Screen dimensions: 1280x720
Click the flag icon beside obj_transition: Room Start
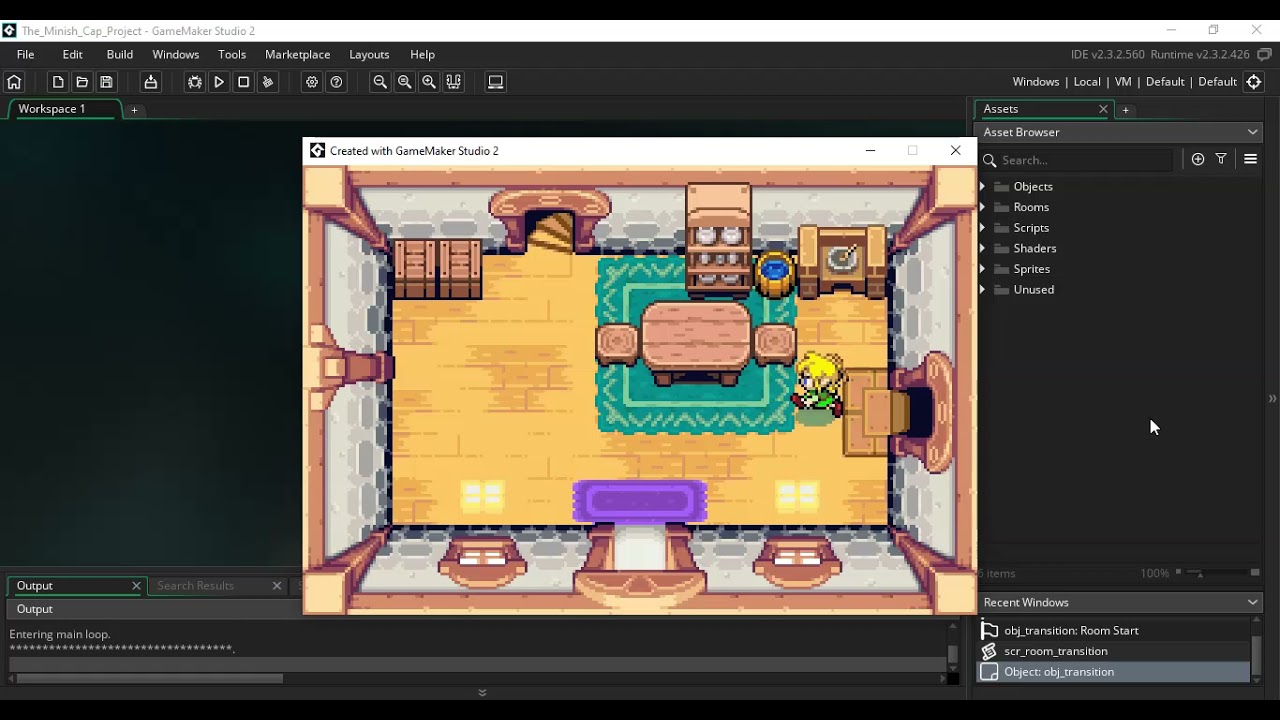tap(990, 630)
